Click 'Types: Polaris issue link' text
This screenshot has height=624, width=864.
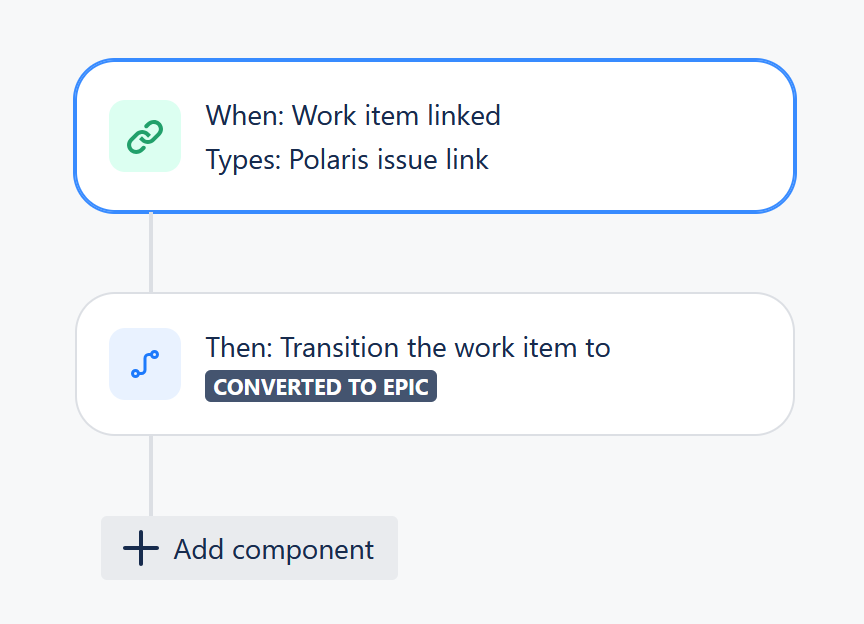pos(347,160)
